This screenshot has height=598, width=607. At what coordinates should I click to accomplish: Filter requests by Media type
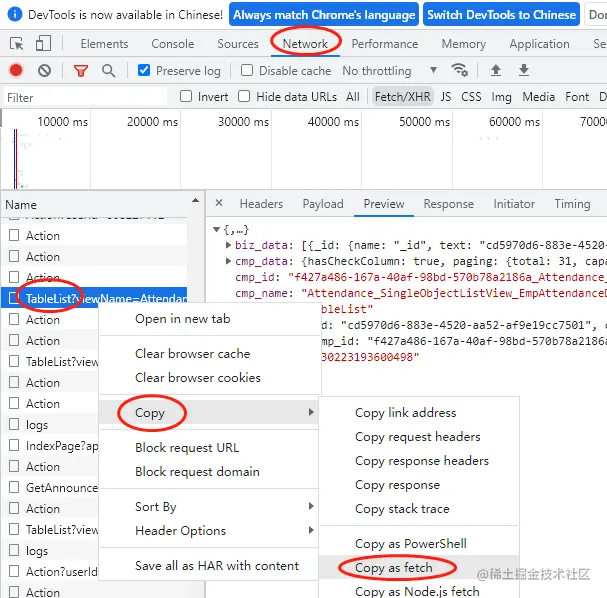click(x=538, y=96)
